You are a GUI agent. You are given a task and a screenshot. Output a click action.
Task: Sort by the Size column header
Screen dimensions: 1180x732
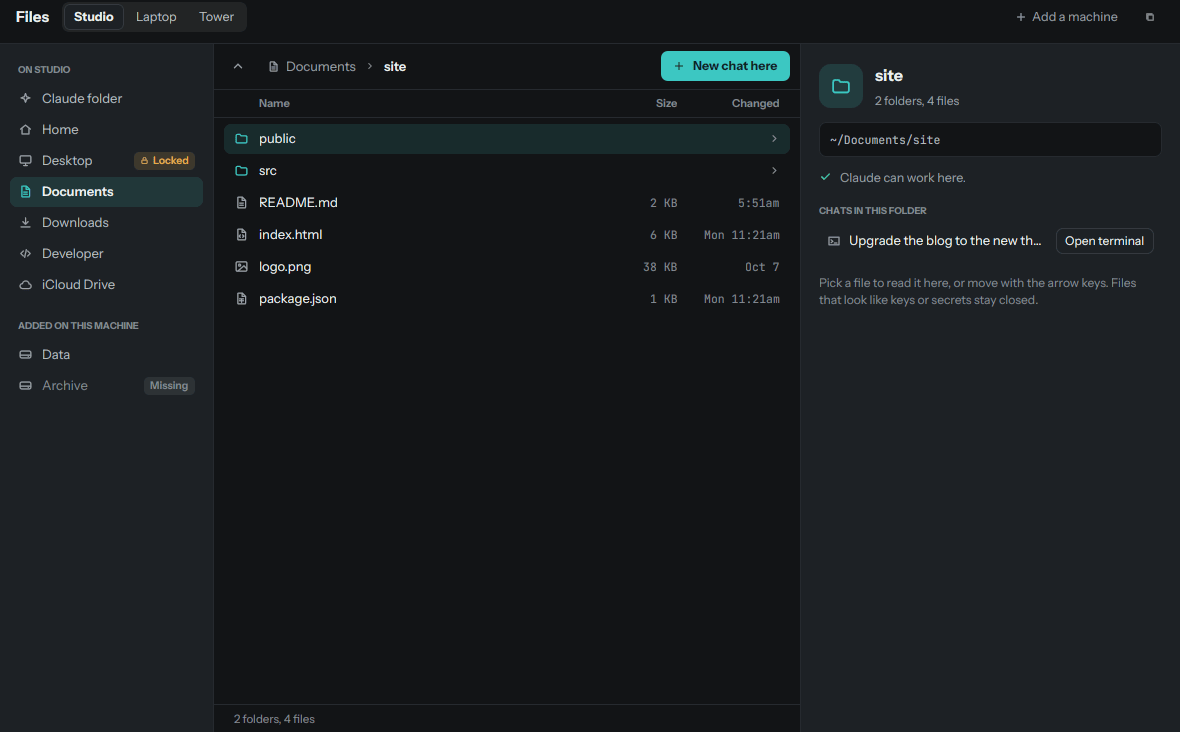point(666,103)
